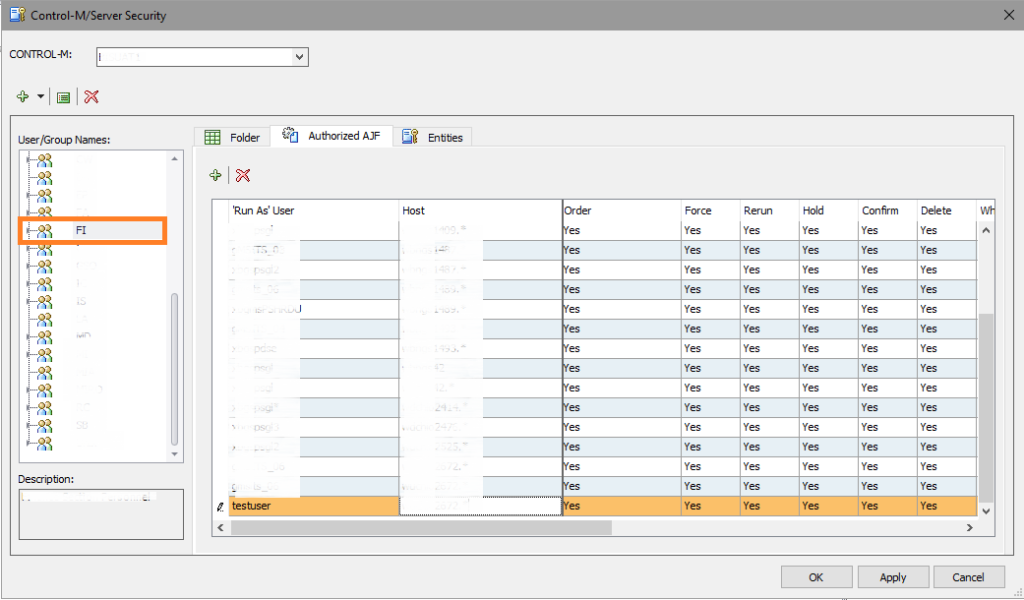Sort by the 'Run As' User column header
The height and width of the screenshot is (600, 1024).
(313, 211)
